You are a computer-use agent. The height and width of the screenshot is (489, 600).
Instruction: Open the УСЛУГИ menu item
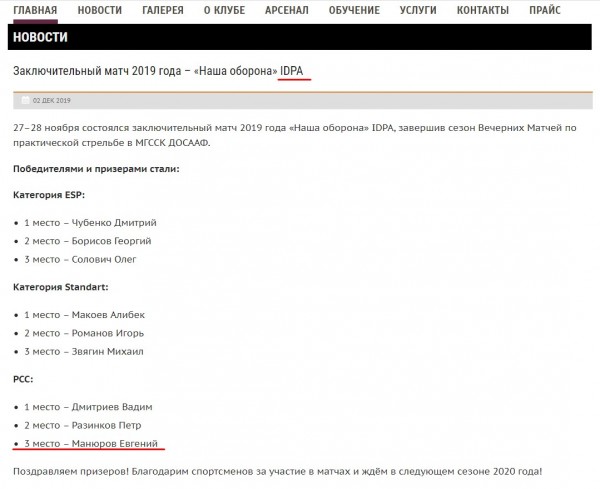tap(418, 10)
